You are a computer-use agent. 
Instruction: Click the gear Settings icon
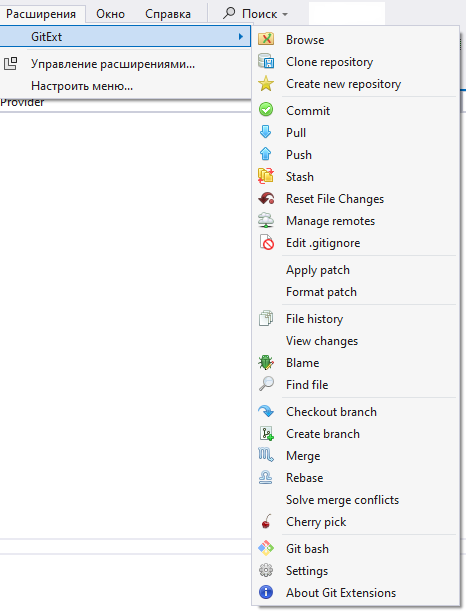coord(266,570)
